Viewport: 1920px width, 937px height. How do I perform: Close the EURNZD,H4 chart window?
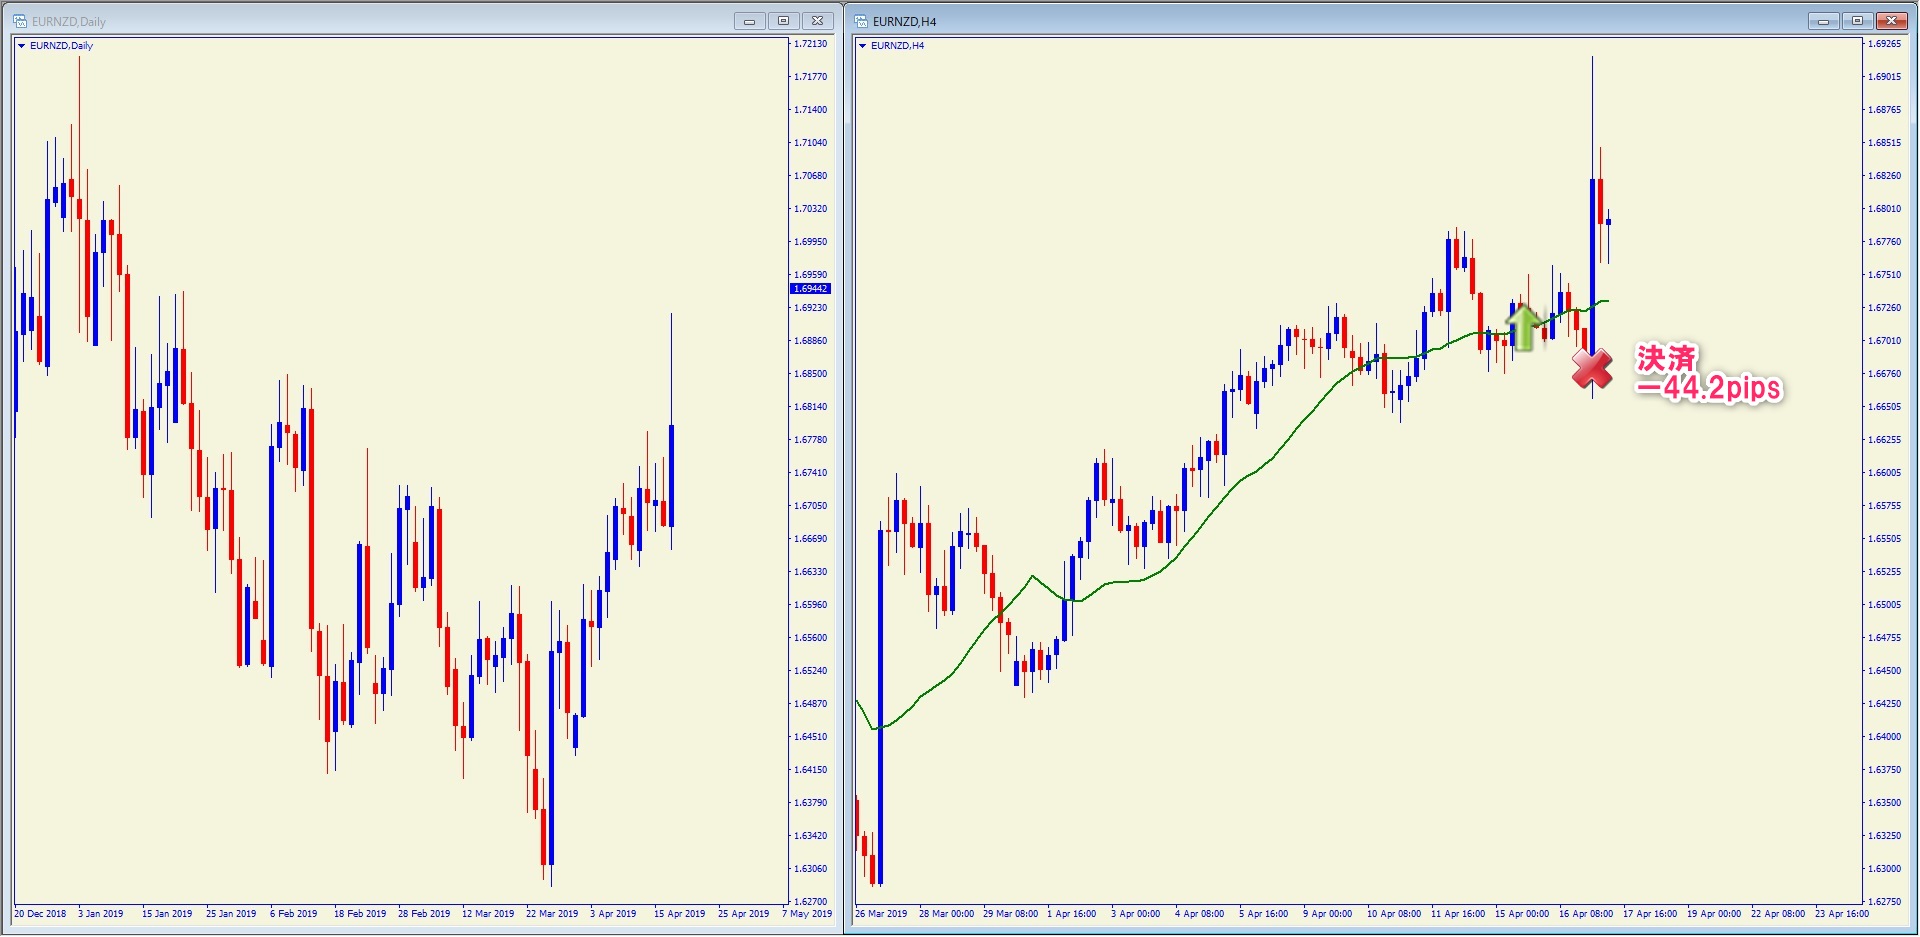[x=1892, y=21]
